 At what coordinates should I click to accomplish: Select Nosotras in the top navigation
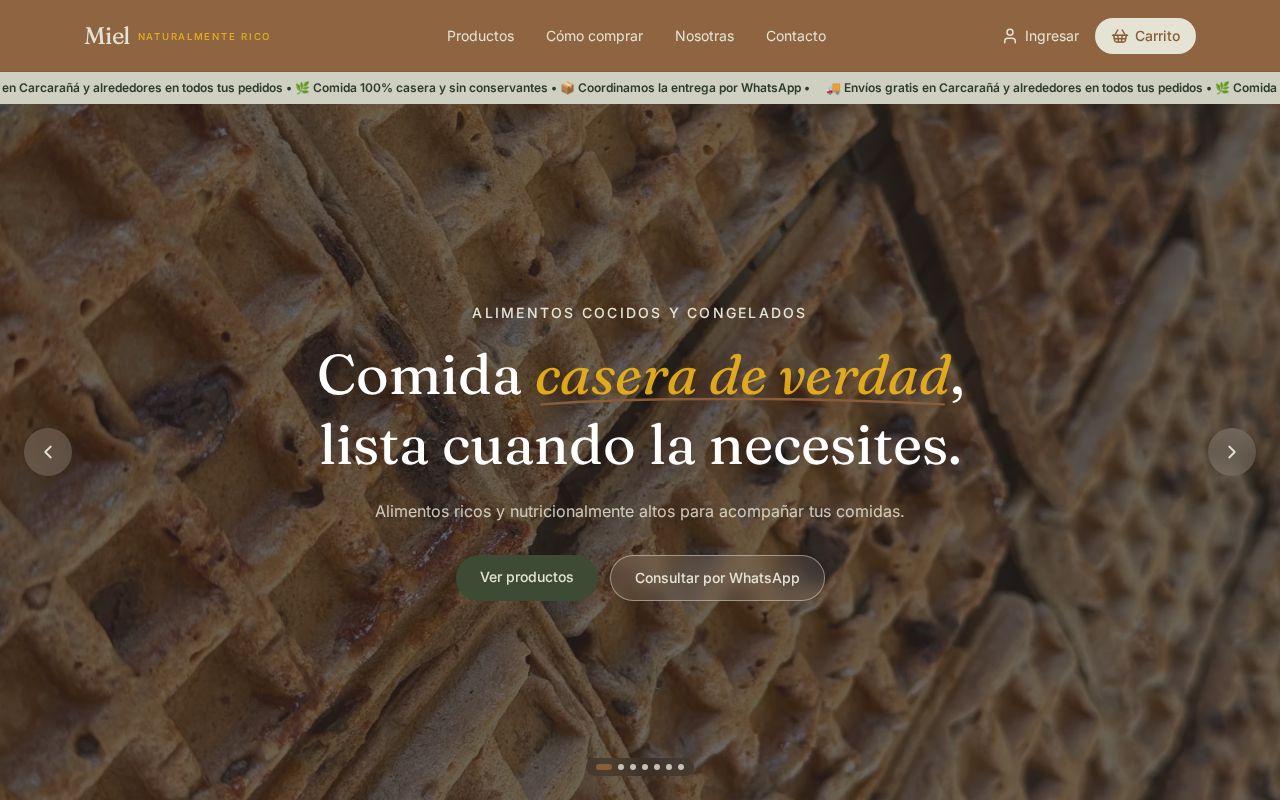point(704,36)
